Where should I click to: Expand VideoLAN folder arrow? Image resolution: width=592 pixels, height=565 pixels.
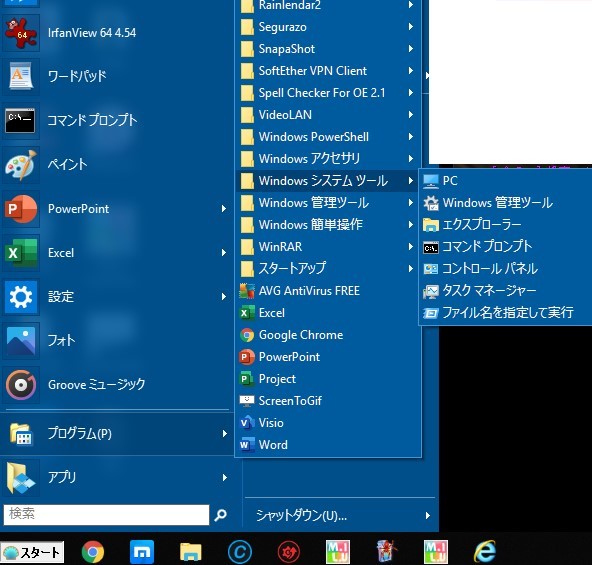[410, 115]
